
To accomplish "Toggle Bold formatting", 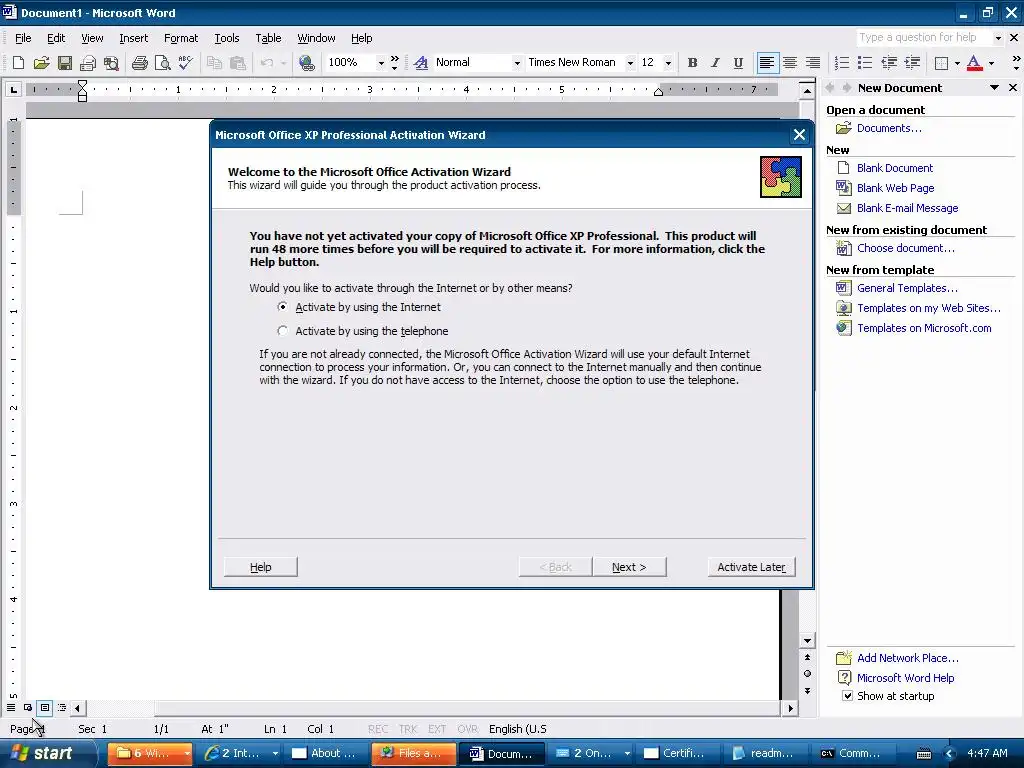I will (x=692, y=63).
